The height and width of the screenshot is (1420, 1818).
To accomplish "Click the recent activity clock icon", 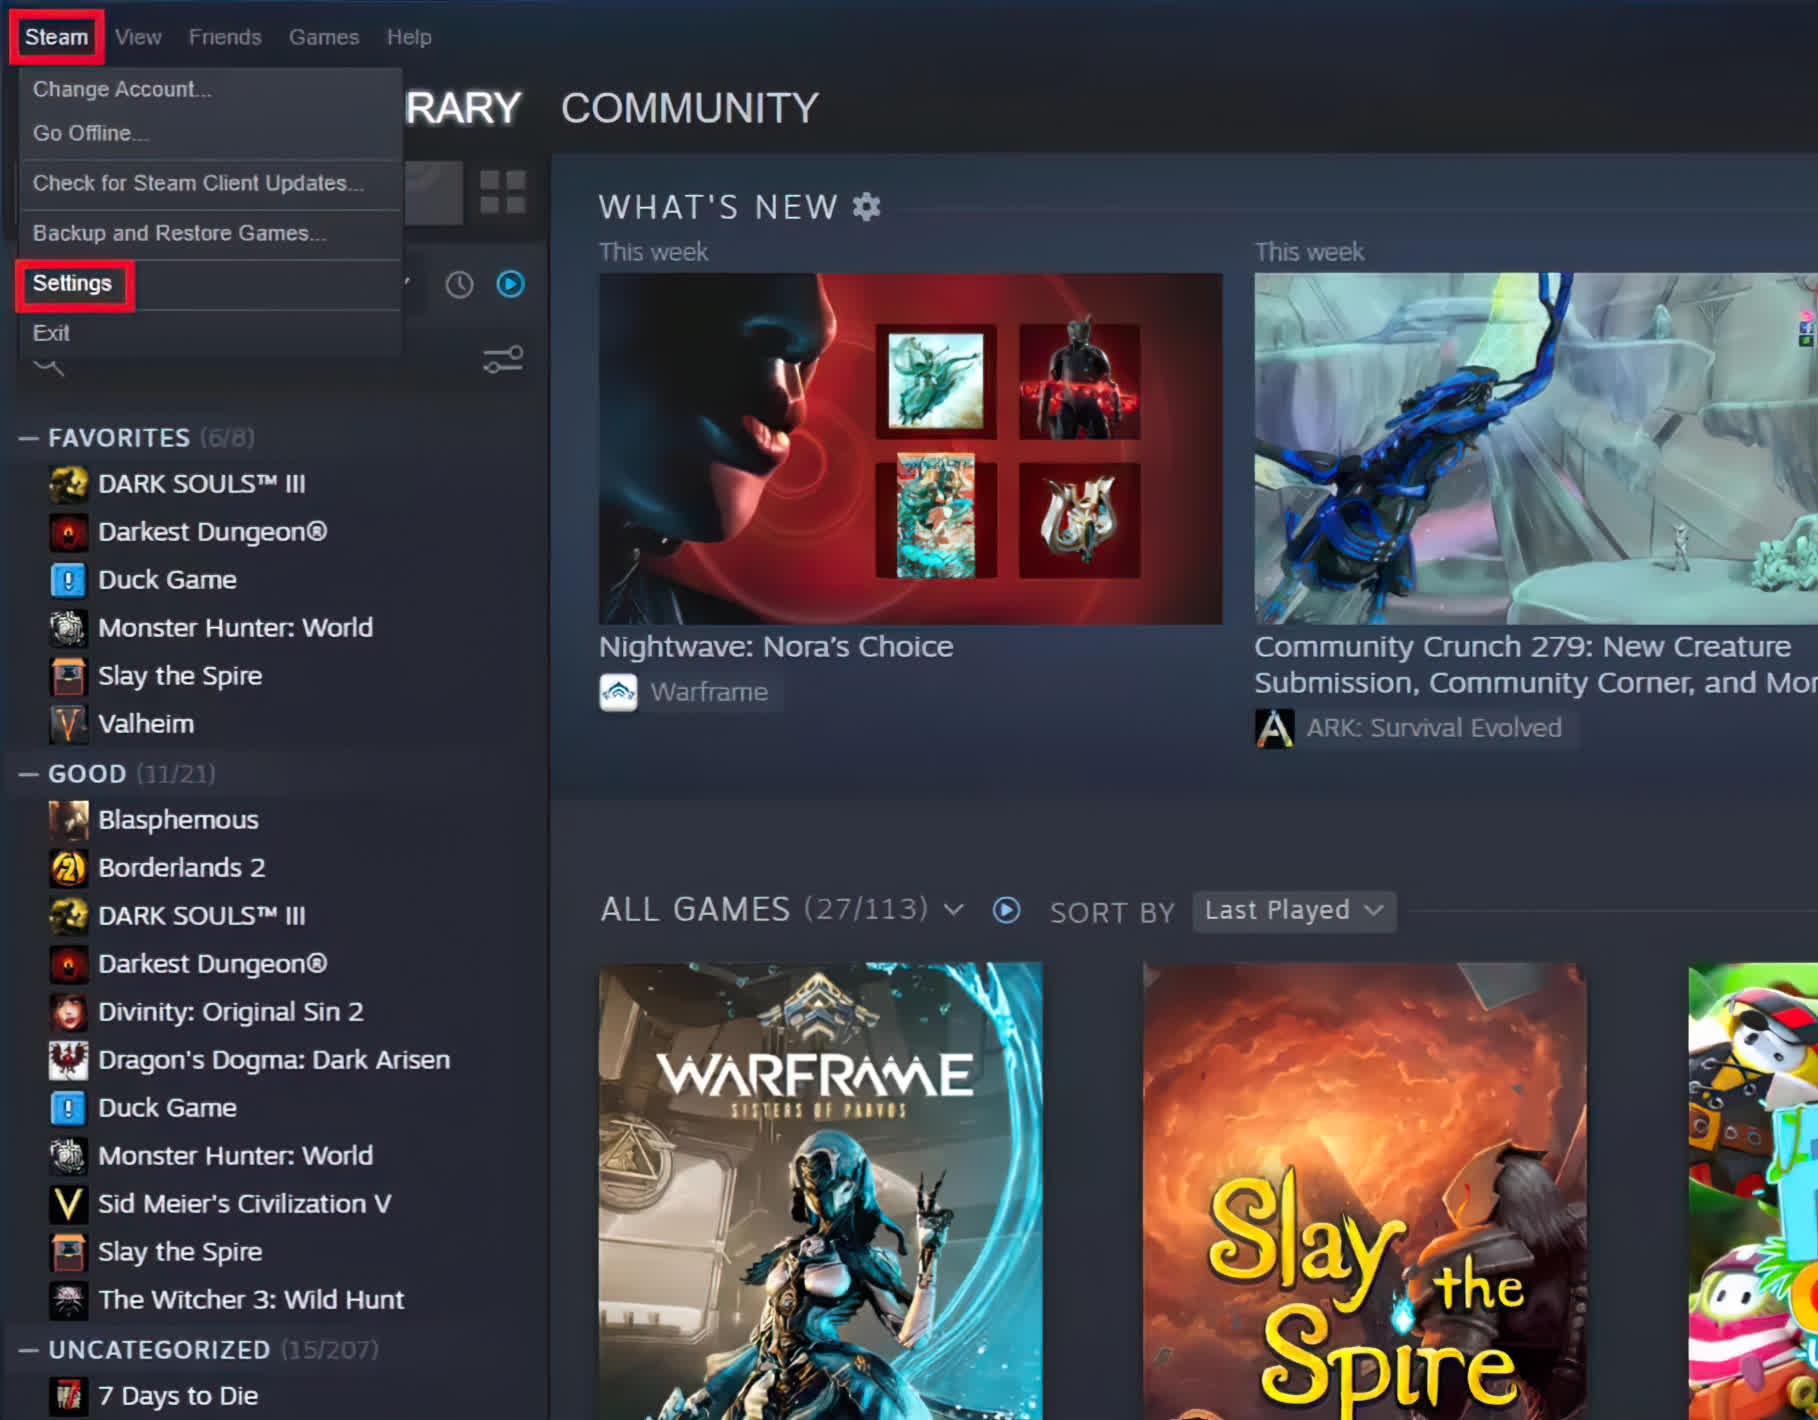I will point(459,285).
